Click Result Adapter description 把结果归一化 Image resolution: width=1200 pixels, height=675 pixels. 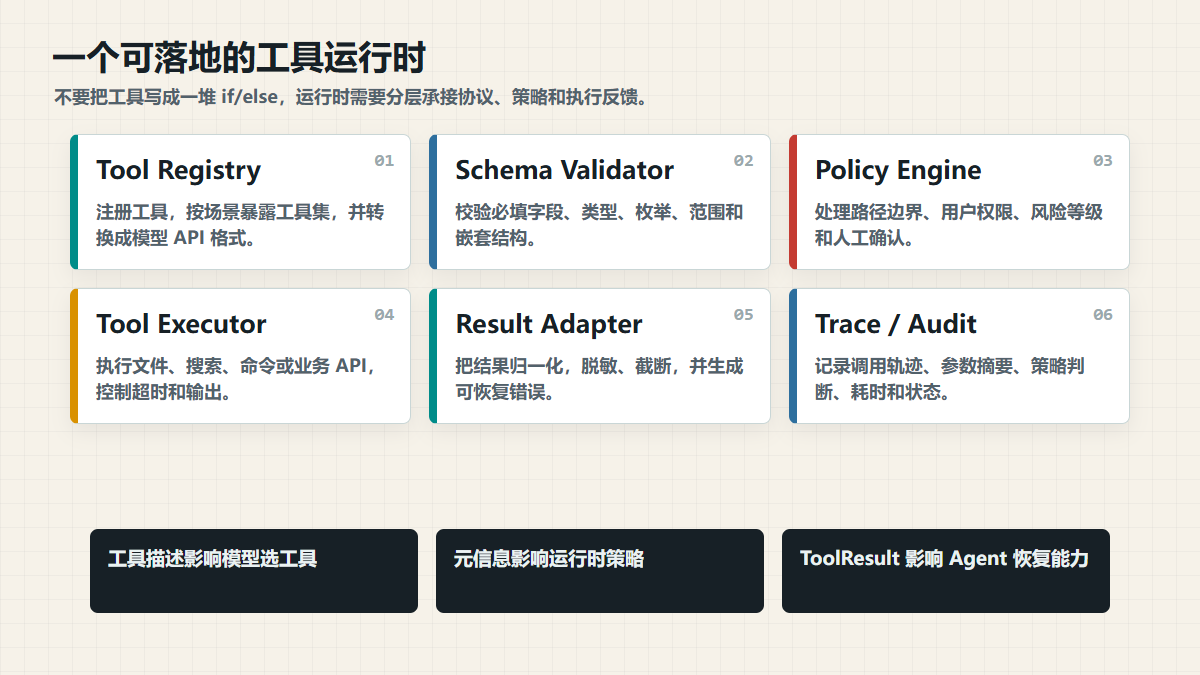[599, 379]
